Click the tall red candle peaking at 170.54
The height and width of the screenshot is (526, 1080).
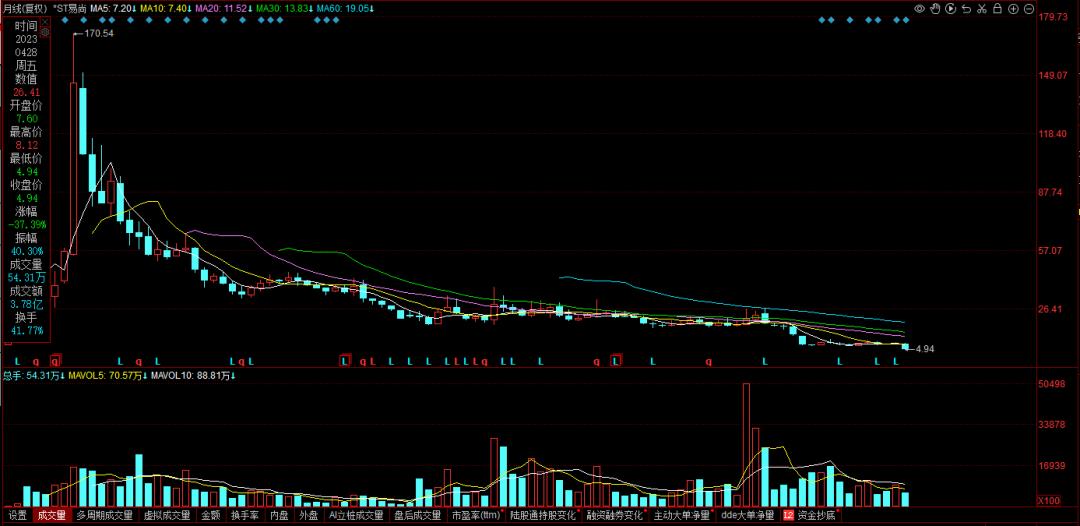(x=73, y=169)
